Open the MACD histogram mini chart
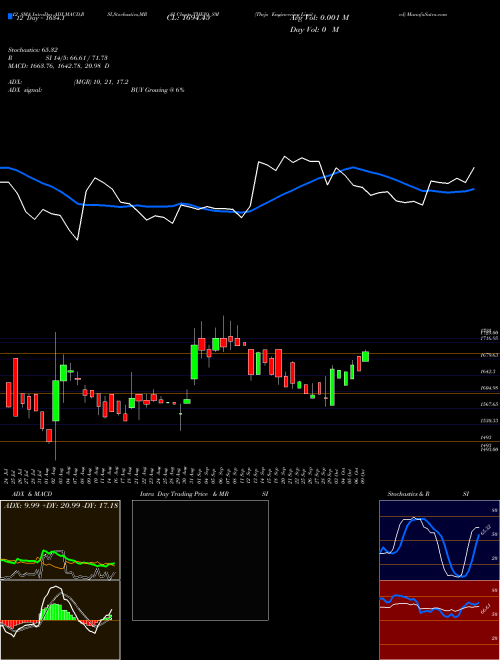Screen dimensions: 500x660 (60, 620)
